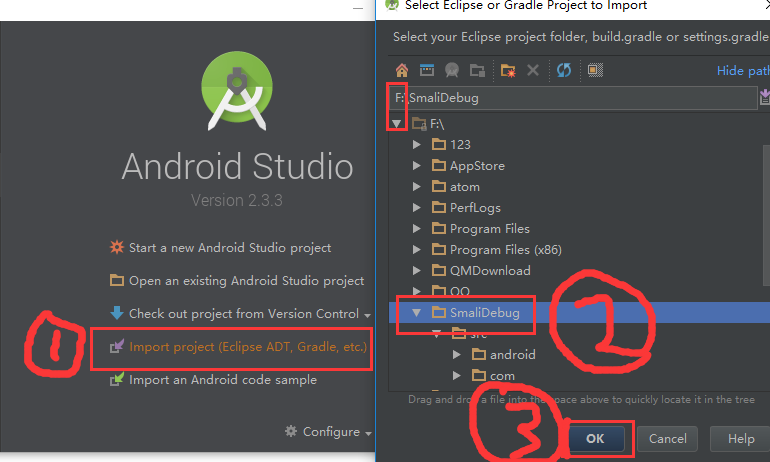Collapse the SmaliDebug folder
Screen dimensions: 770x462
pos(416,313)
